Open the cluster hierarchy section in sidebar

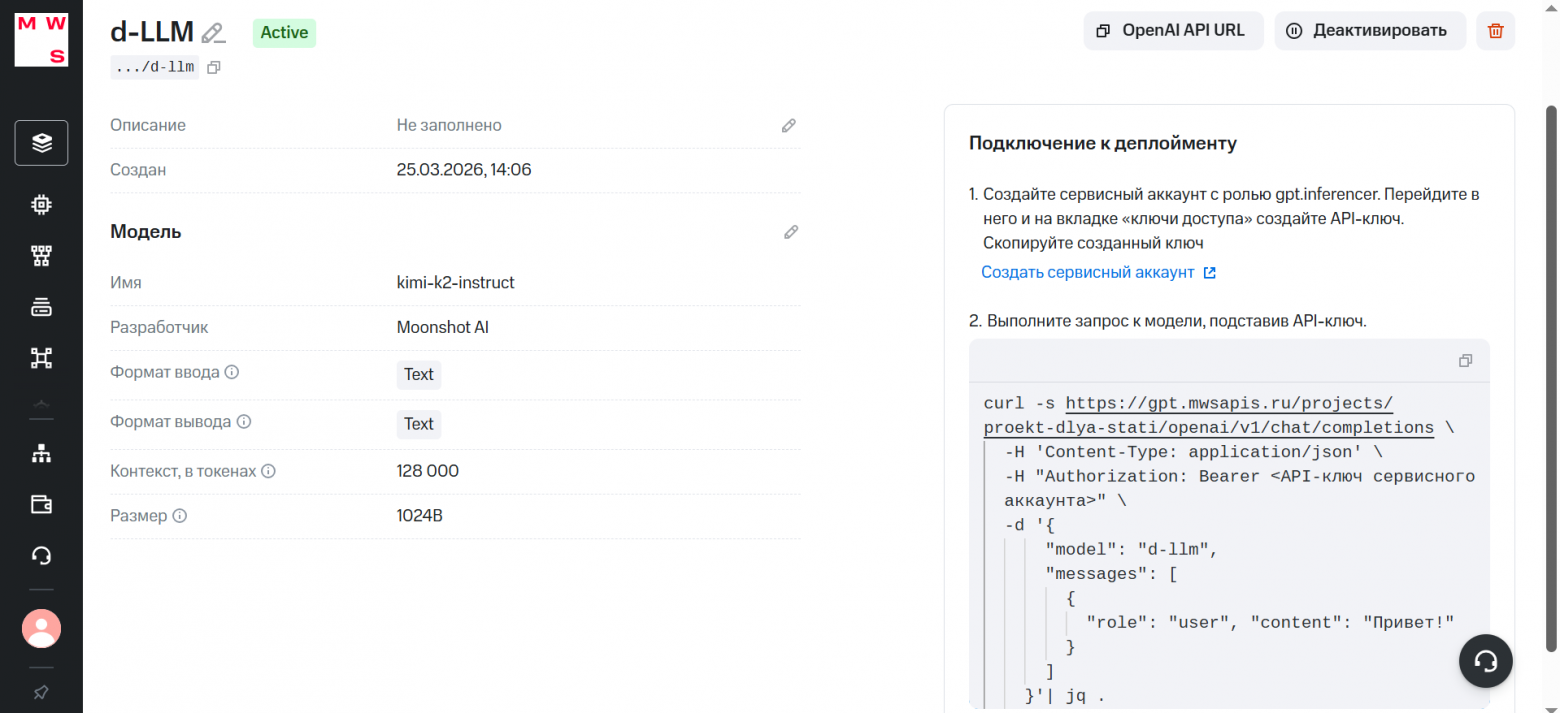click(x=41, y=357)
